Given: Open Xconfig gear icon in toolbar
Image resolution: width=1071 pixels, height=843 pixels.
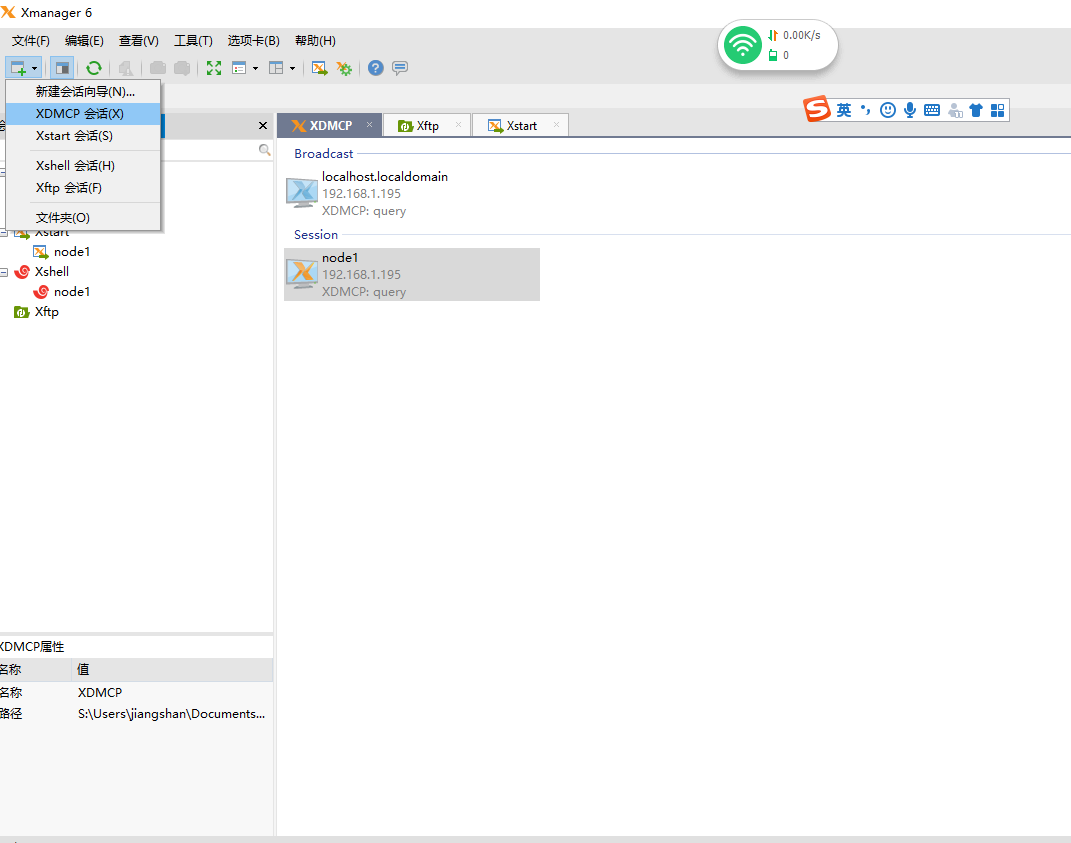Looking at the screenshot, I should pyautogui.click(x=344, y=68).
